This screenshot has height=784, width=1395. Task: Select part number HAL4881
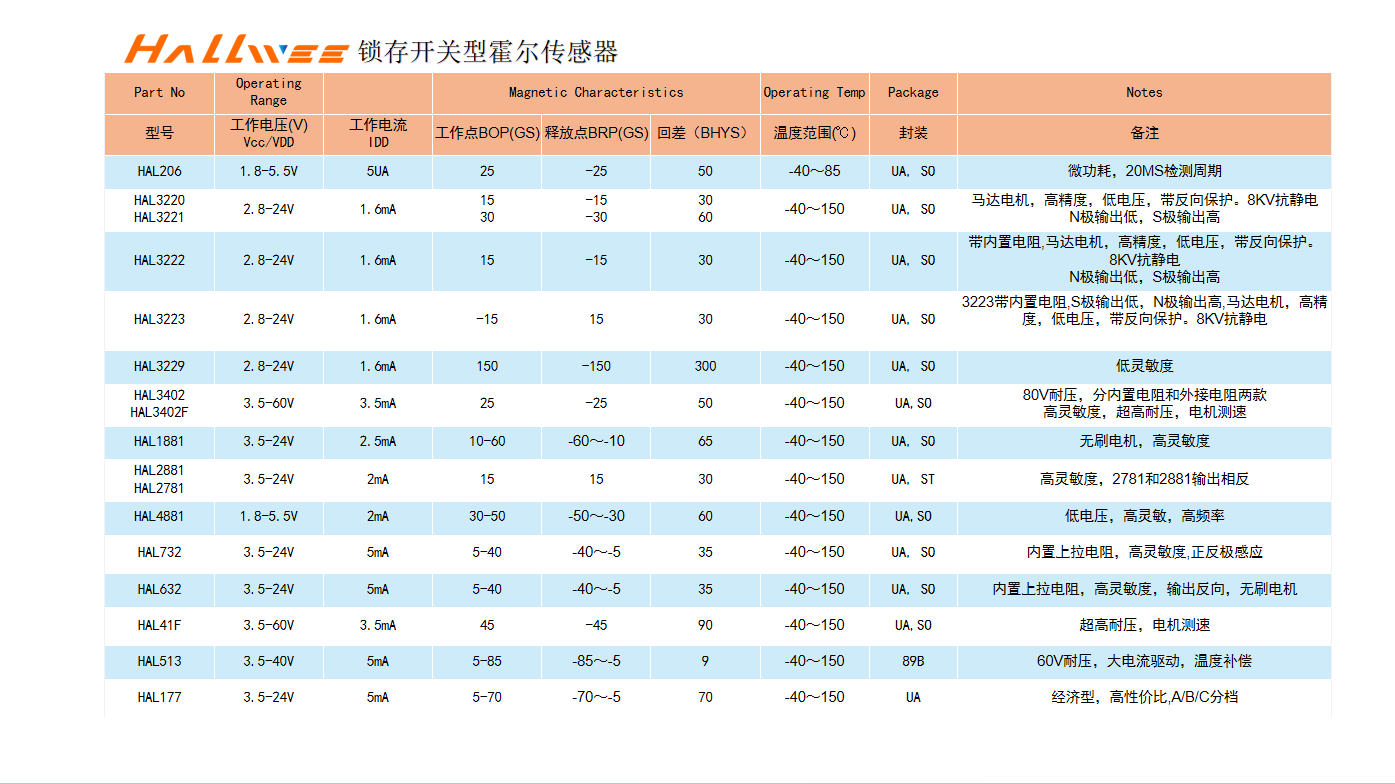tap(160, 516)
